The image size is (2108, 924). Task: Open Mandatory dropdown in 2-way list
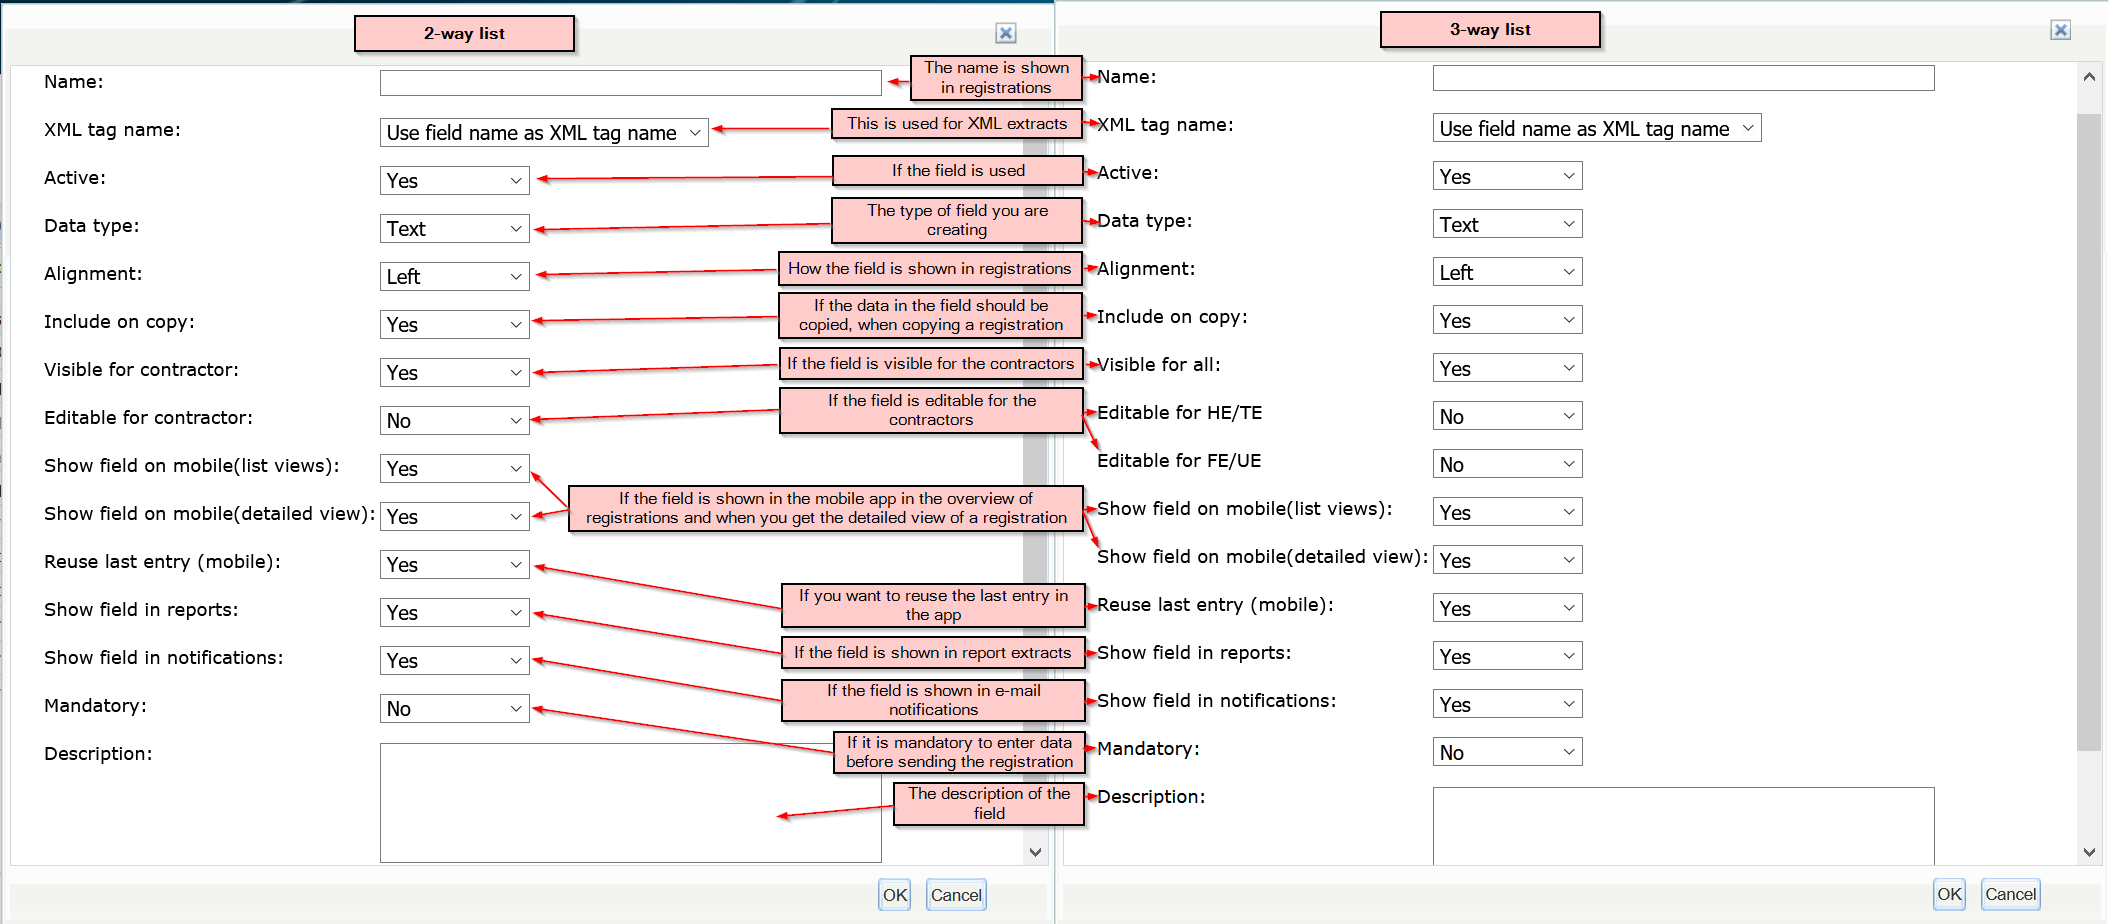(455, 709)
